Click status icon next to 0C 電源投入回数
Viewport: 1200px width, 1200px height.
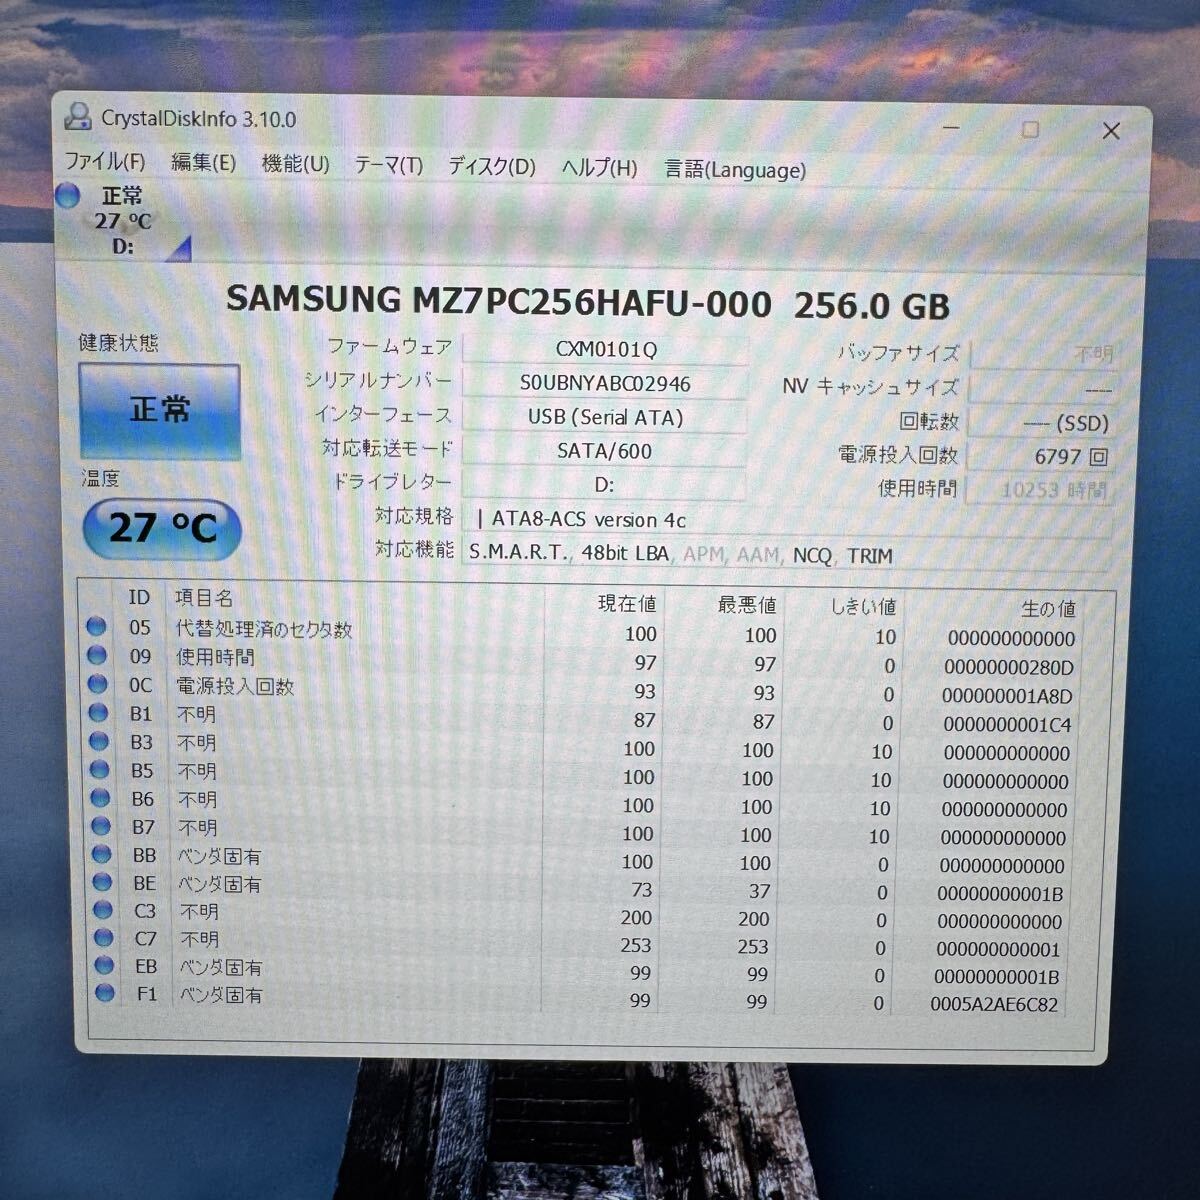[98, 685]
